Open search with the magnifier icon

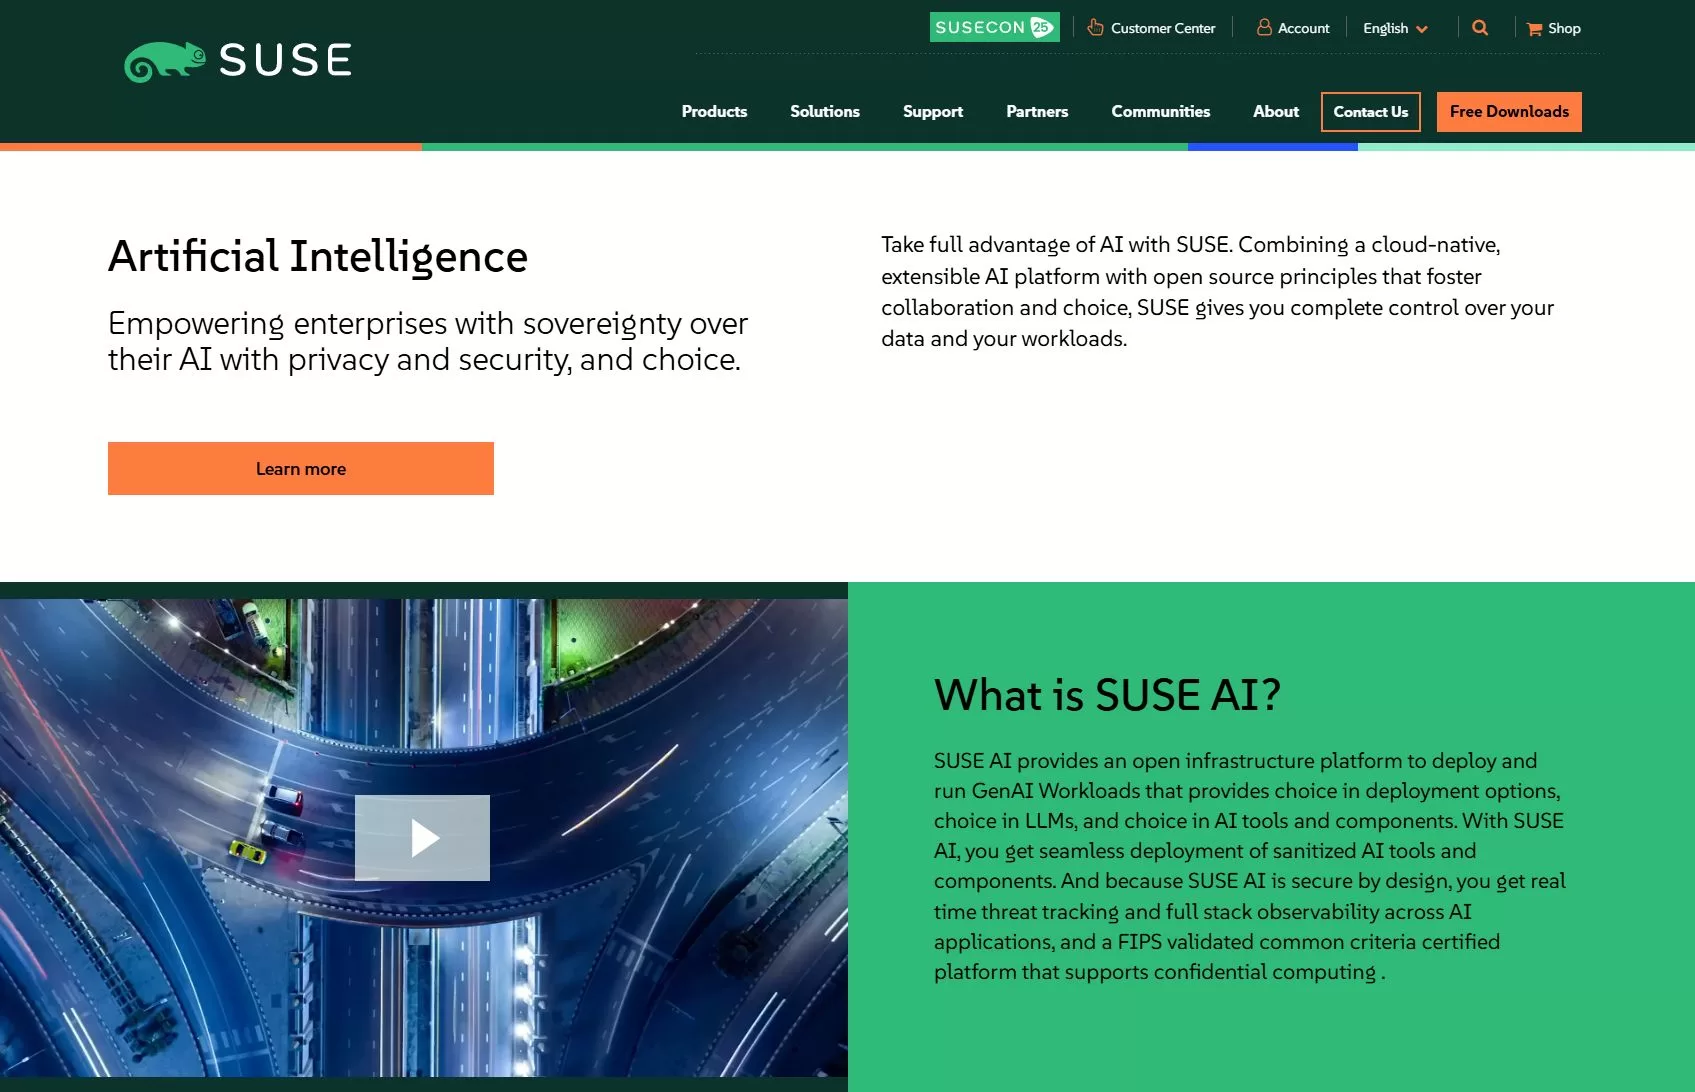[1480, 28]
